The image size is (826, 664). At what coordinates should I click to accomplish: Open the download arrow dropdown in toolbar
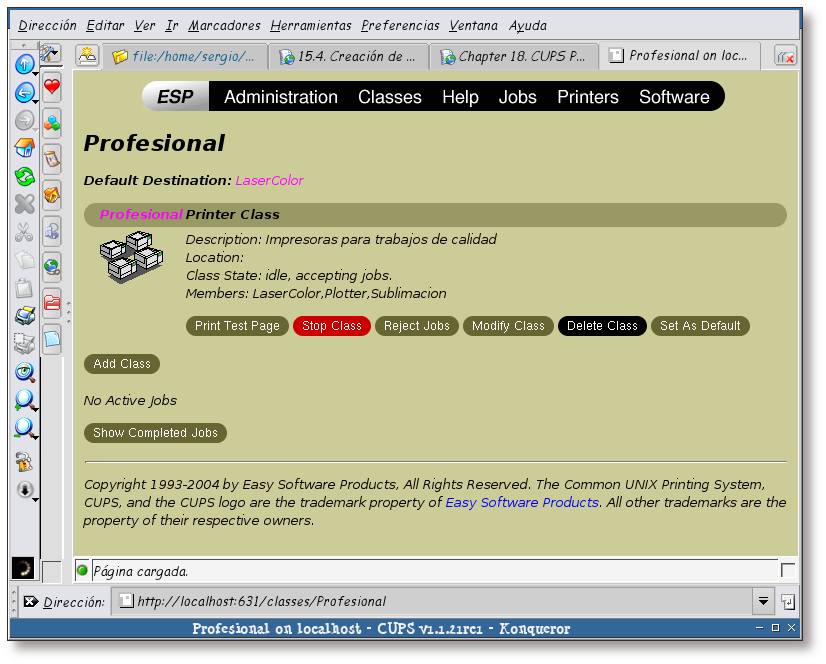pos(25,490)
